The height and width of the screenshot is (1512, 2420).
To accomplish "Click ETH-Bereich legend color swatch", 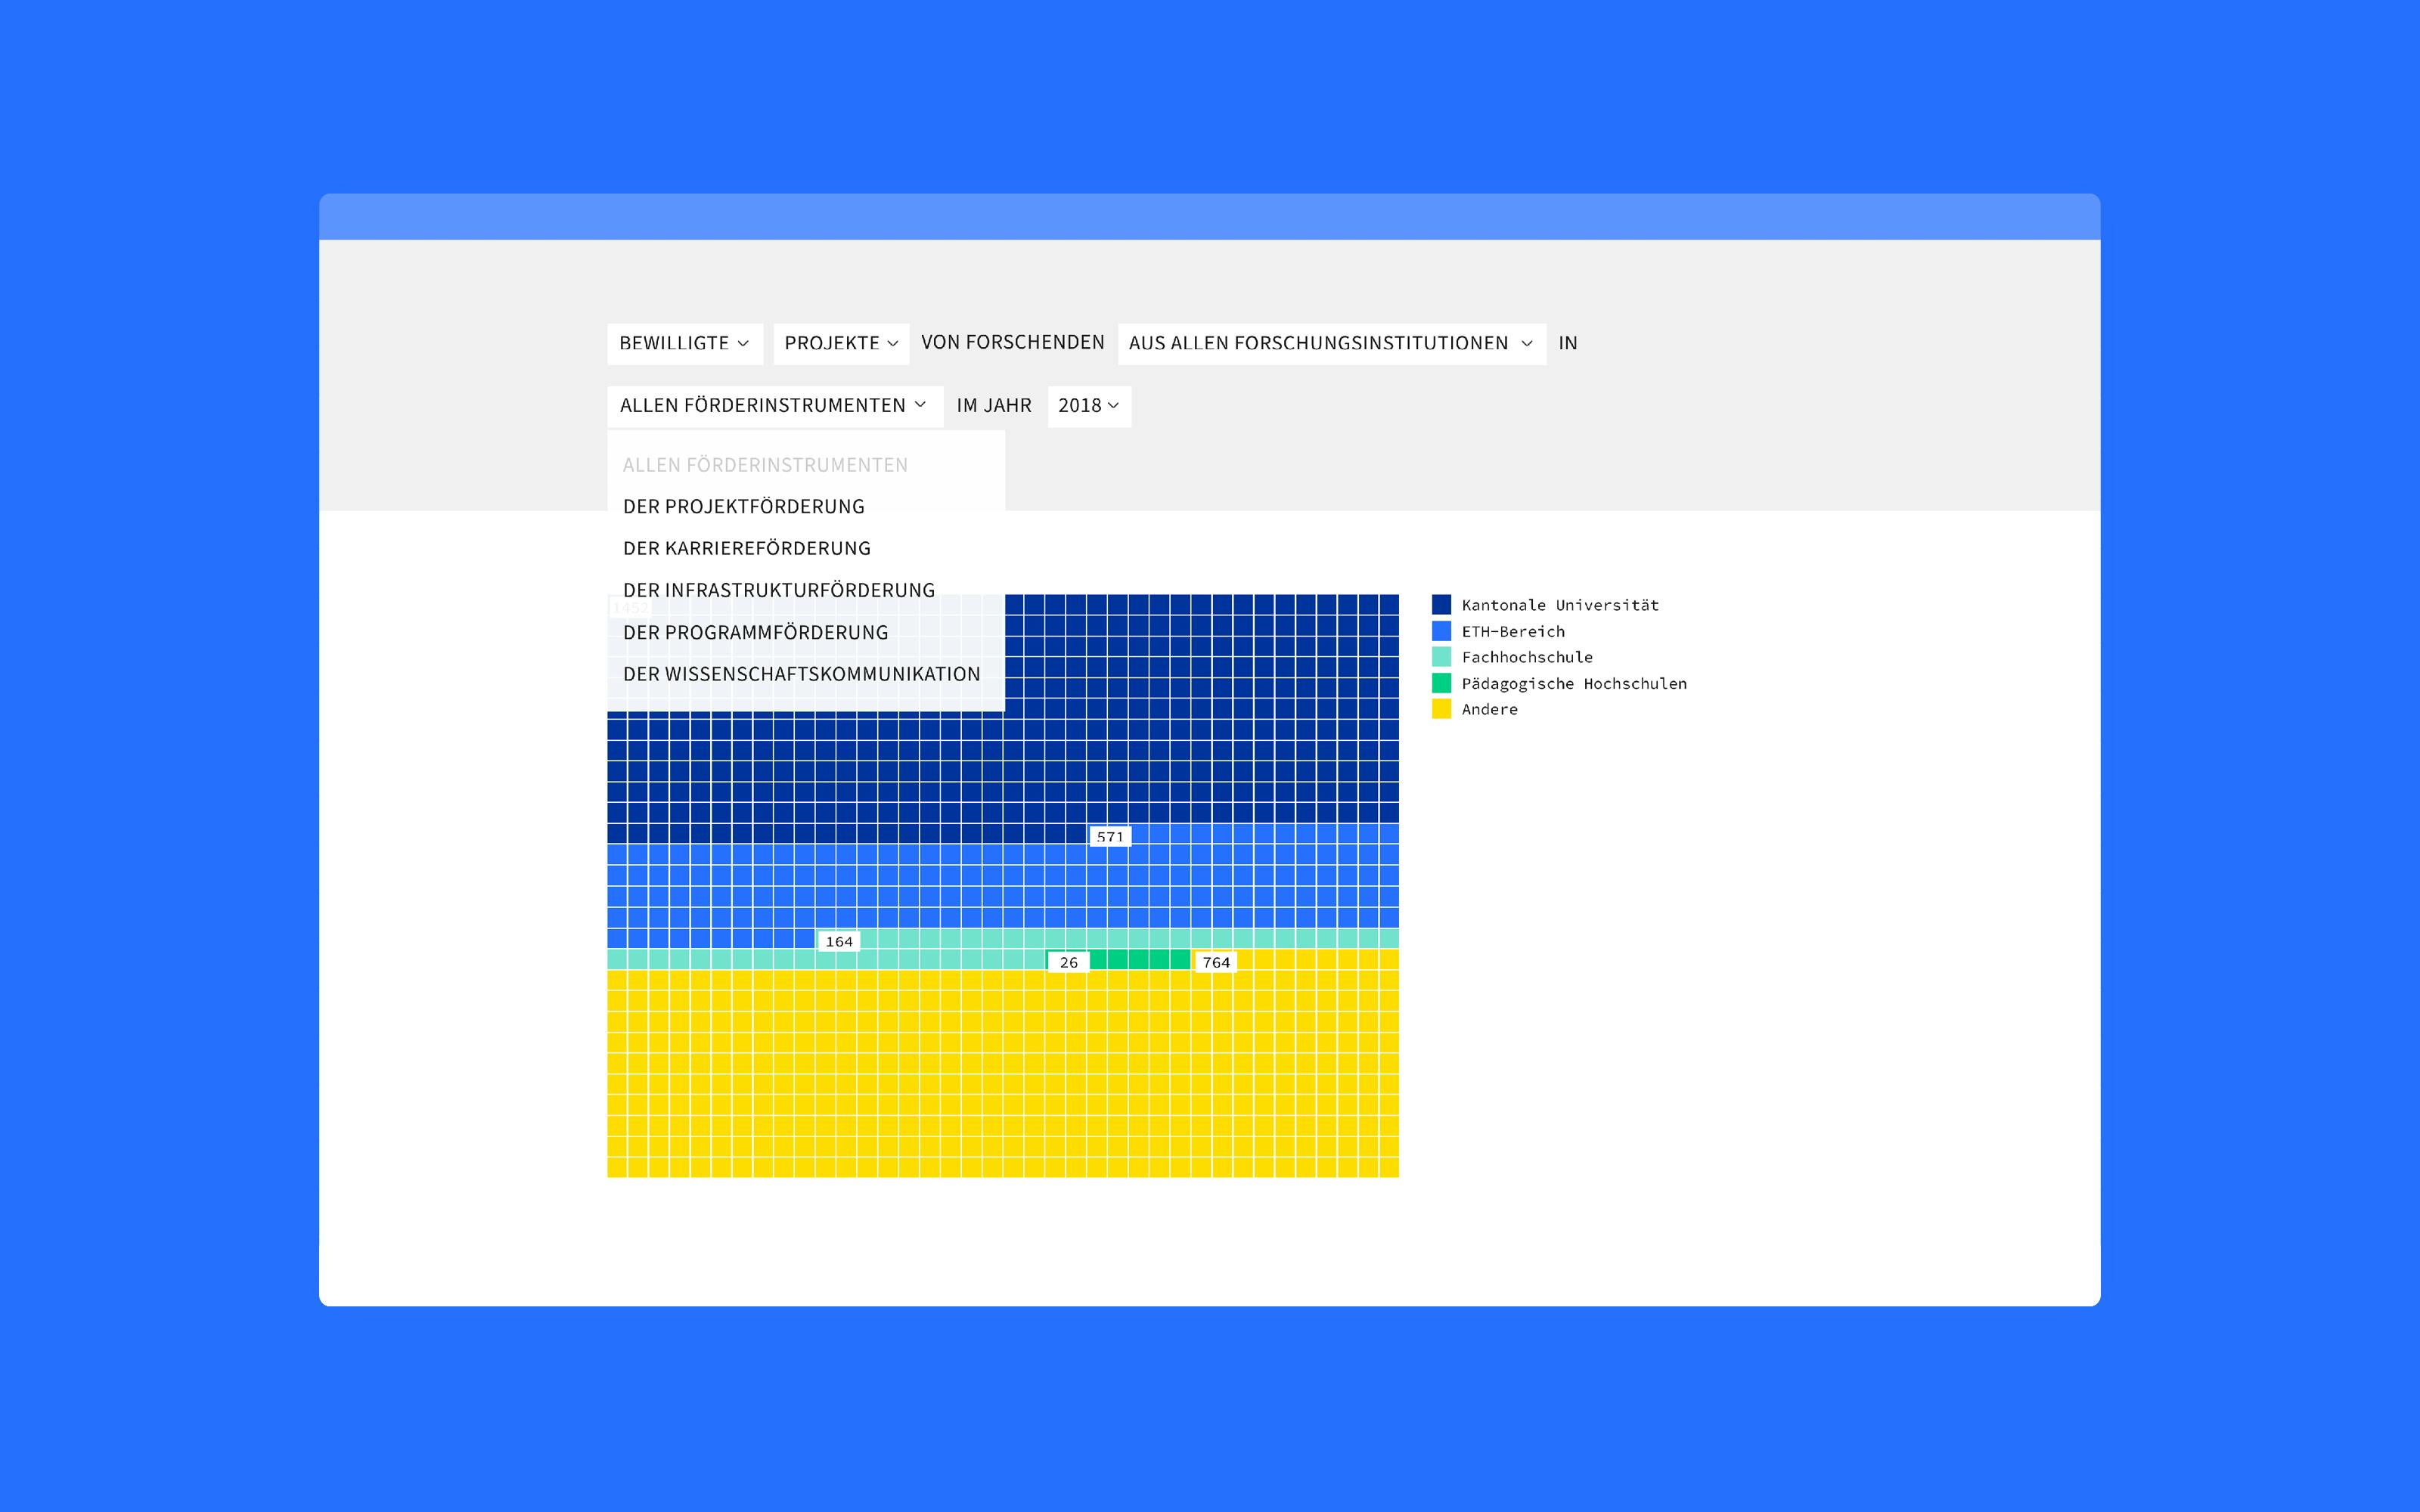I will click(1441, 631).
